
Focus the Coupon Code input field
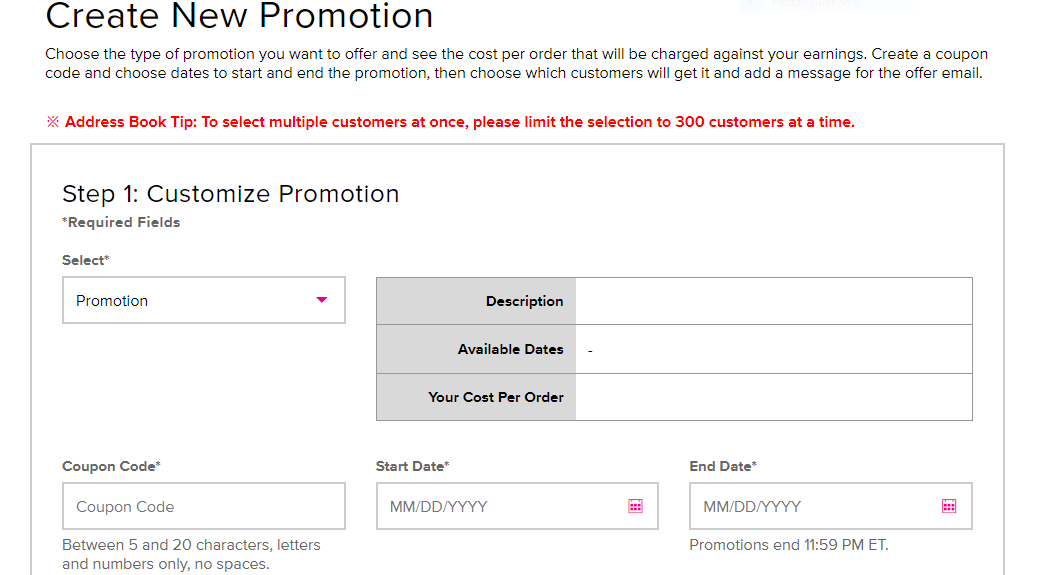coord(204,506)
